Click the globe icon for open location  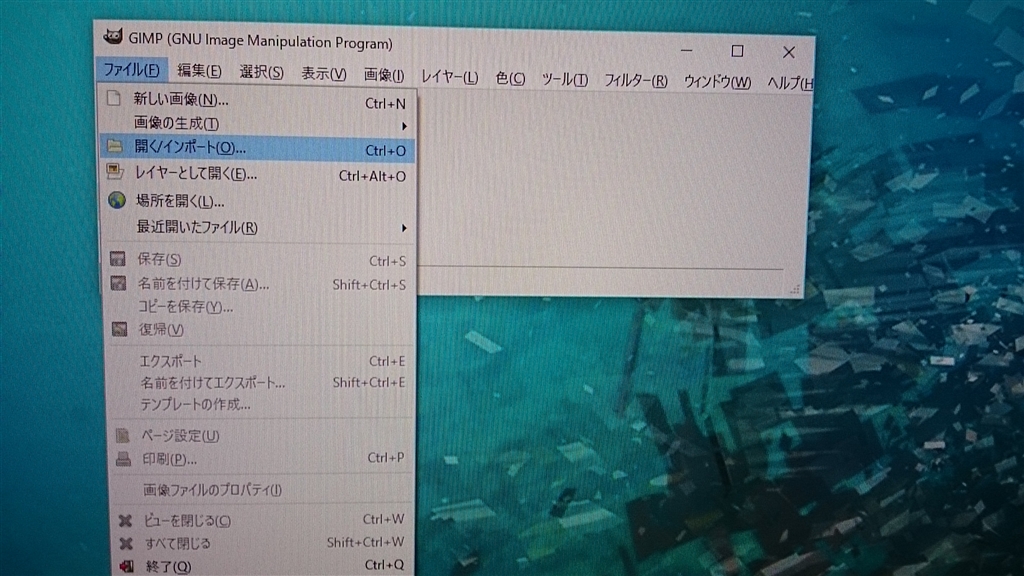point(117,200)
